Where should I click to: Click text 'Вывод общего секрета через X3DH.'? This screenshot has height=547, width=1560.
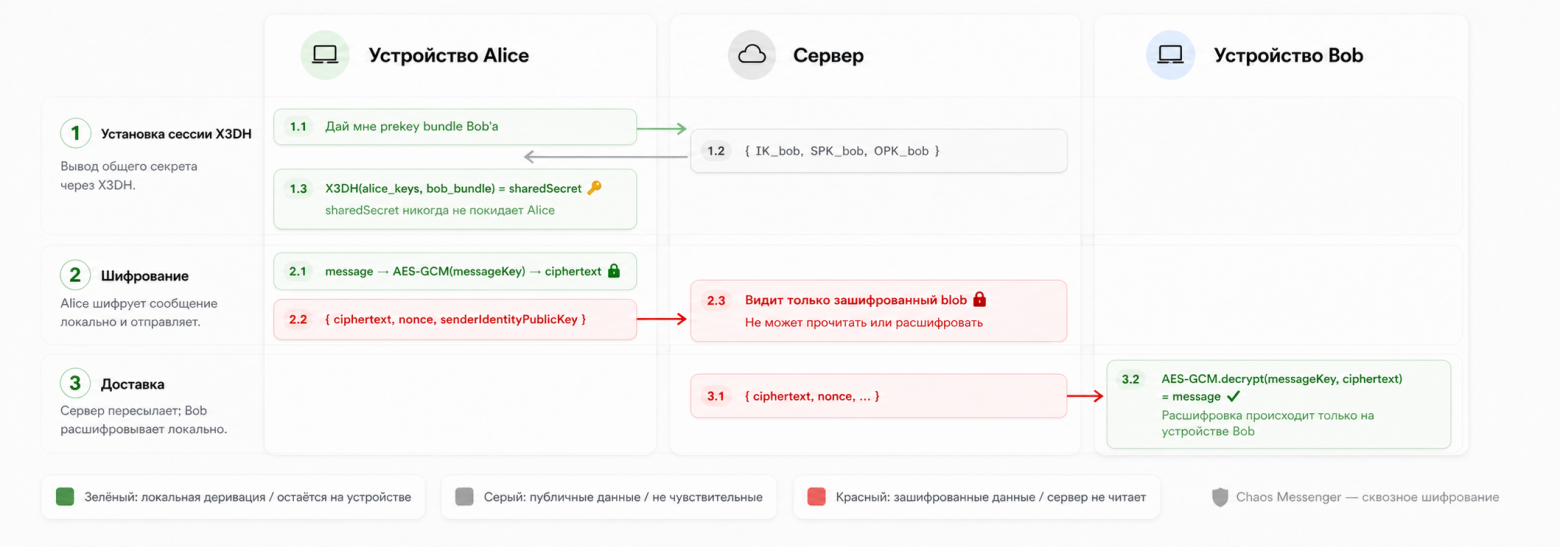click(128, 175)
